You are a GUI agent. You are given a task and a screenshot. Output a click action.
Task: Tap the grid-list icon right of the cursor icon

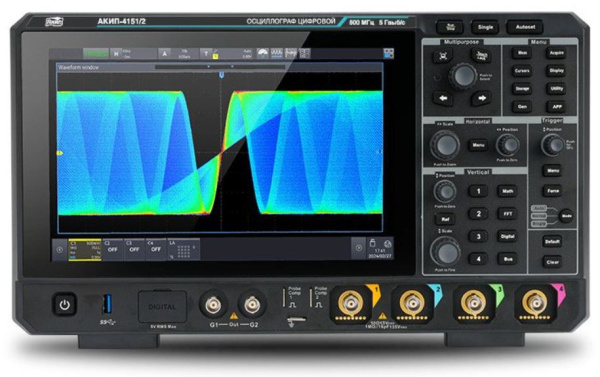click(305, 53)
